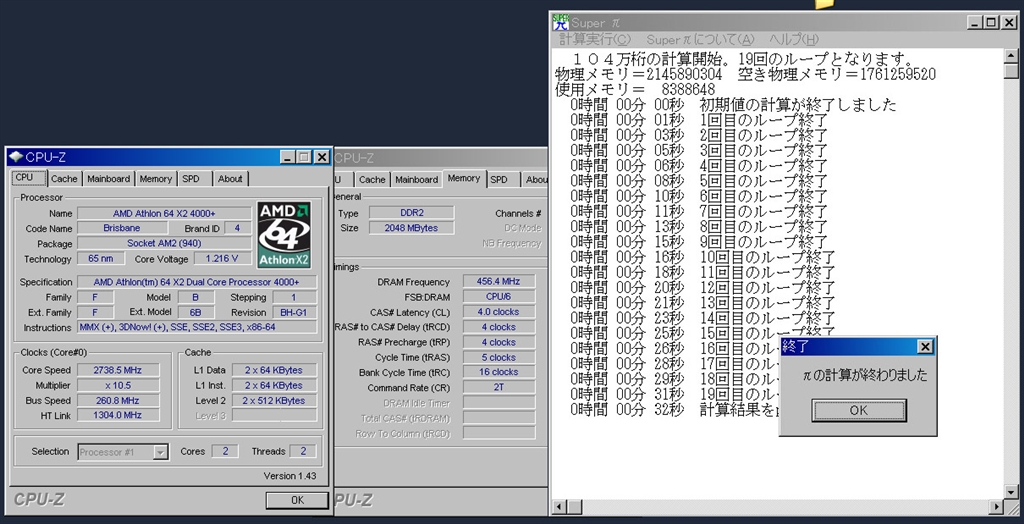Click the L1 Data value 2 x 64 KBytes
Screen dimensions: 1024x524
[274, 370]
